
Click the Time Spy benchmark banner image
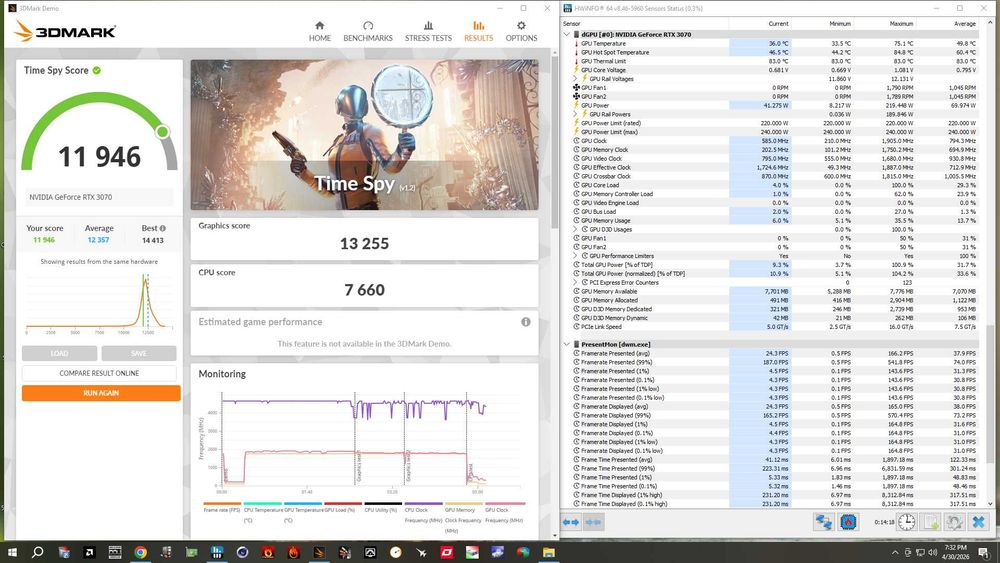coord(364,135)
